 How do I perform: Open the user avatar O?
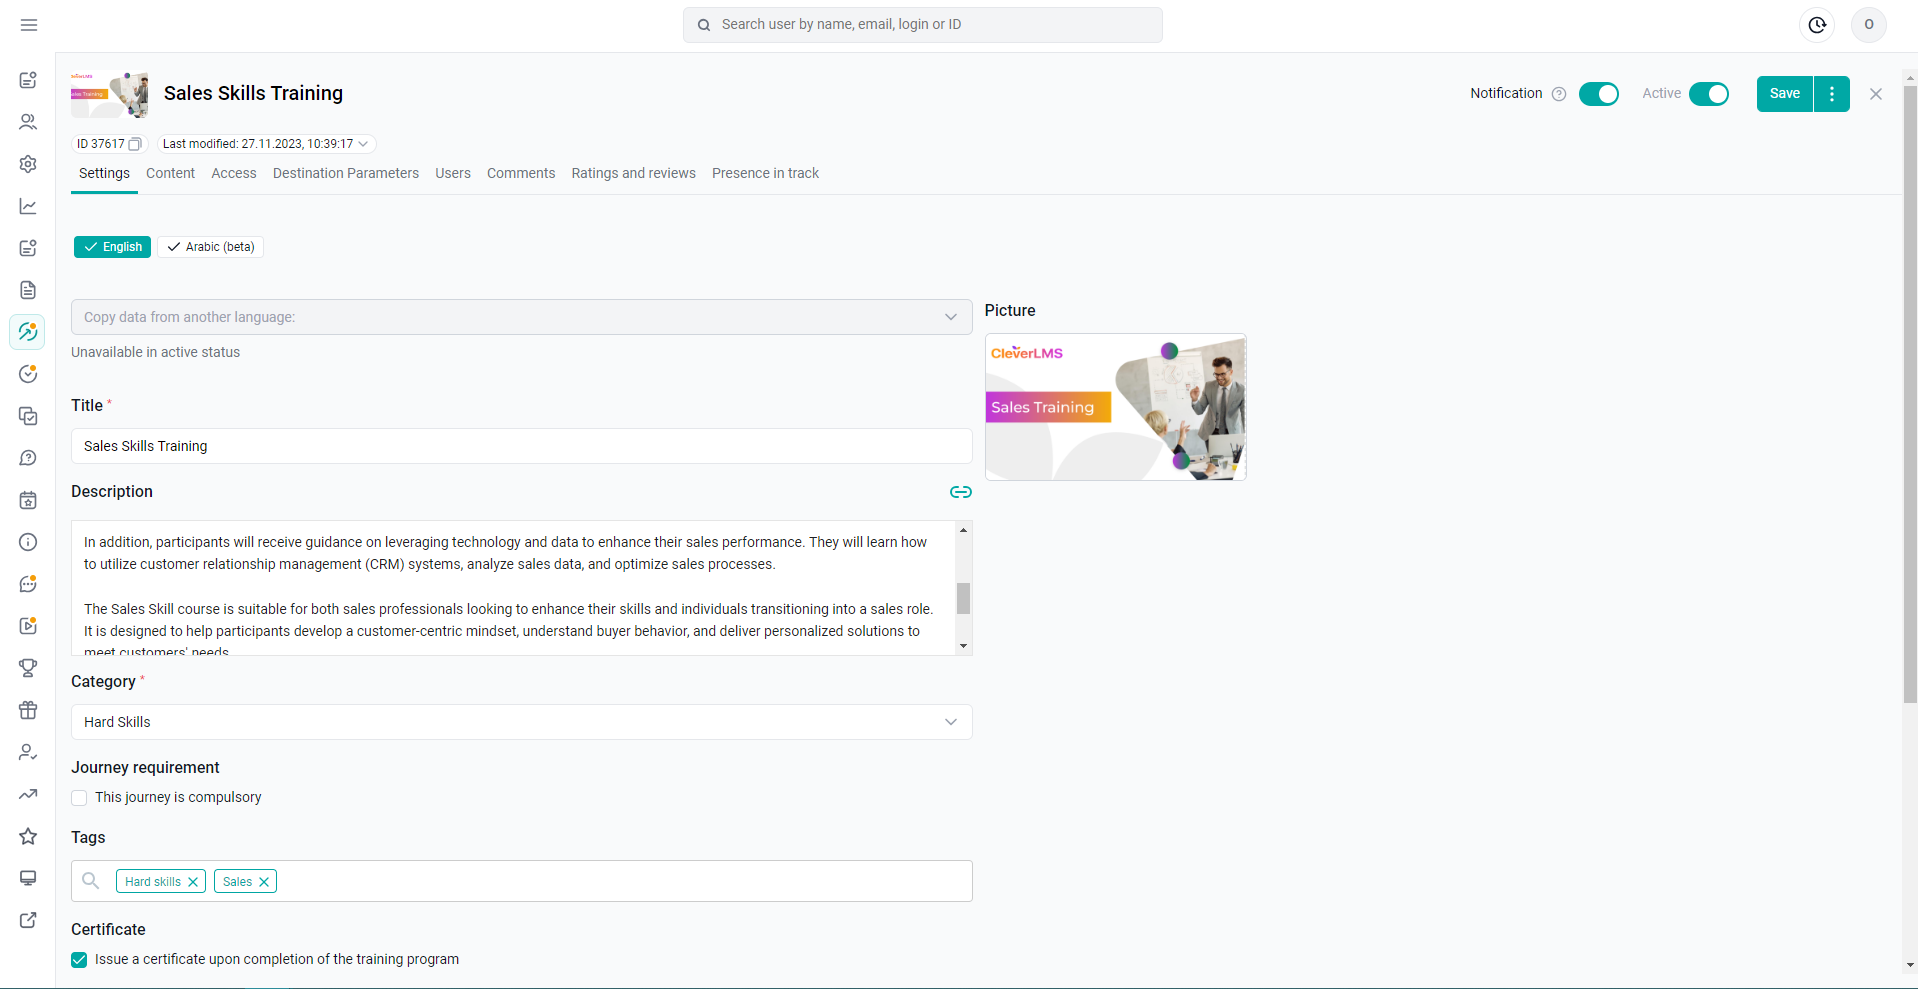(1869, 25)
